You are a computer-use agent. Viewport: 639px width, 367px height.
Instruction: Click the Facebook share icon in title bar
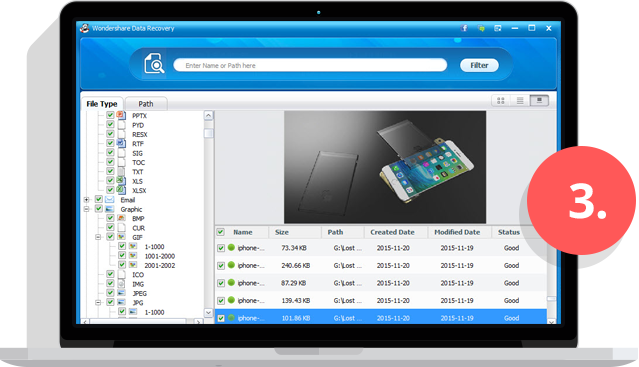(x=464, y=28)
